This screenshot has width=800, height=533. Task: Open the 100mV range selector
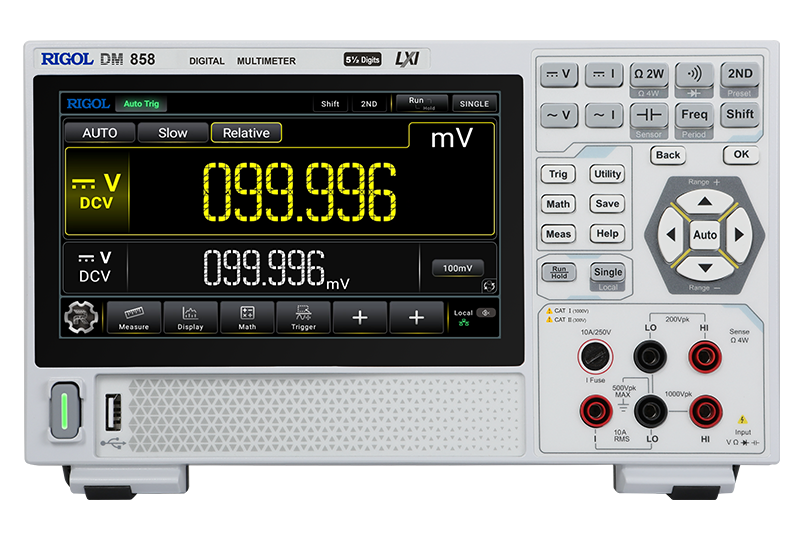[457, 268]
